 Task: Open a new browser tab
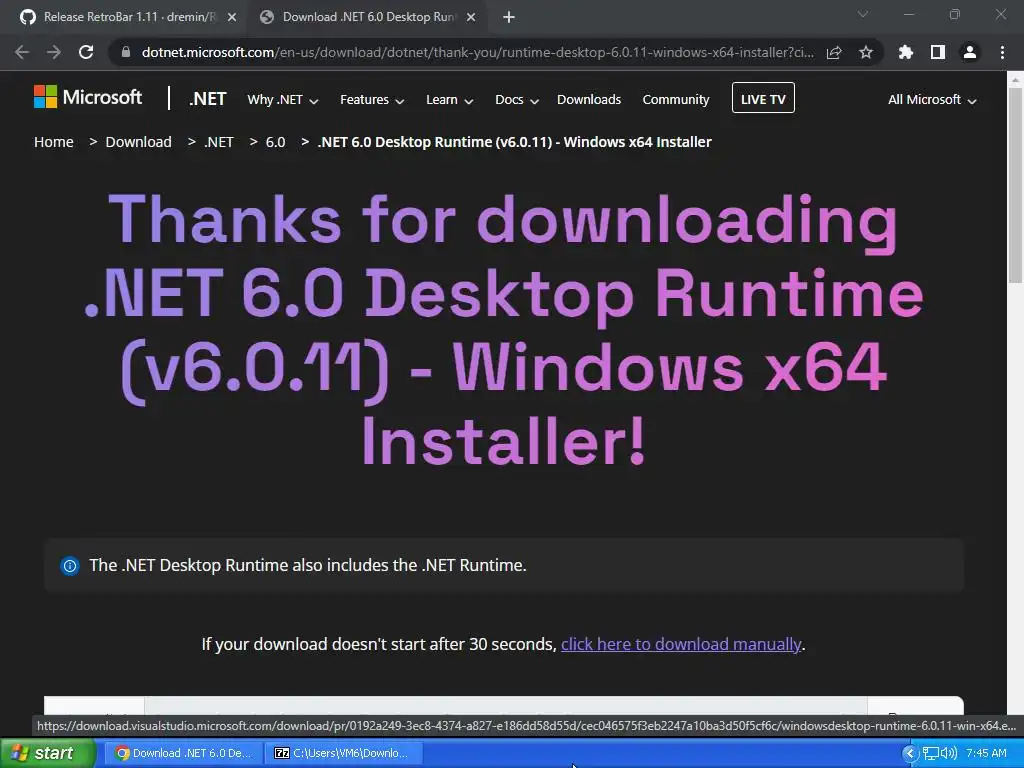[x=509, y=18]
